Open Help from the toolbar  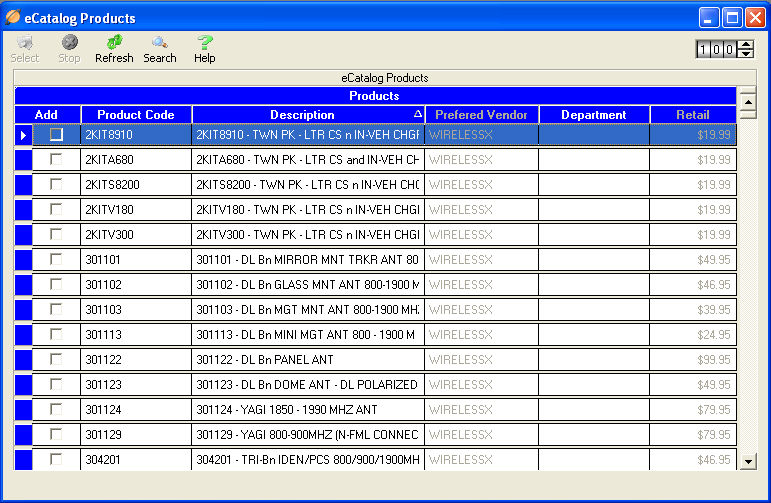pyautogui.click(x=204, y=49)
